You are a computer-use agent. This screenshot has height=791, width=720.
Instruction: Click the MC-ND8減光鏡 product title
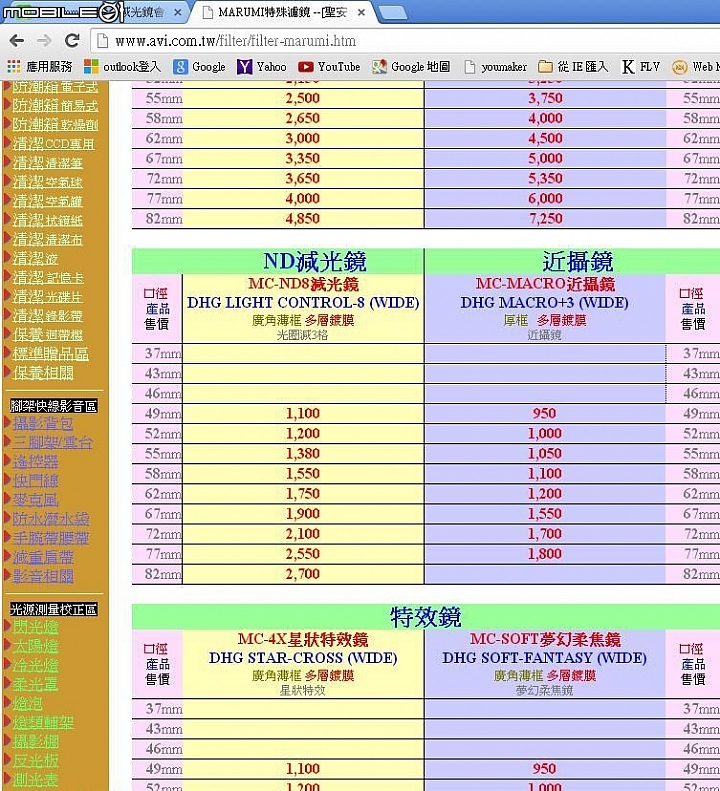coord(303,284)
